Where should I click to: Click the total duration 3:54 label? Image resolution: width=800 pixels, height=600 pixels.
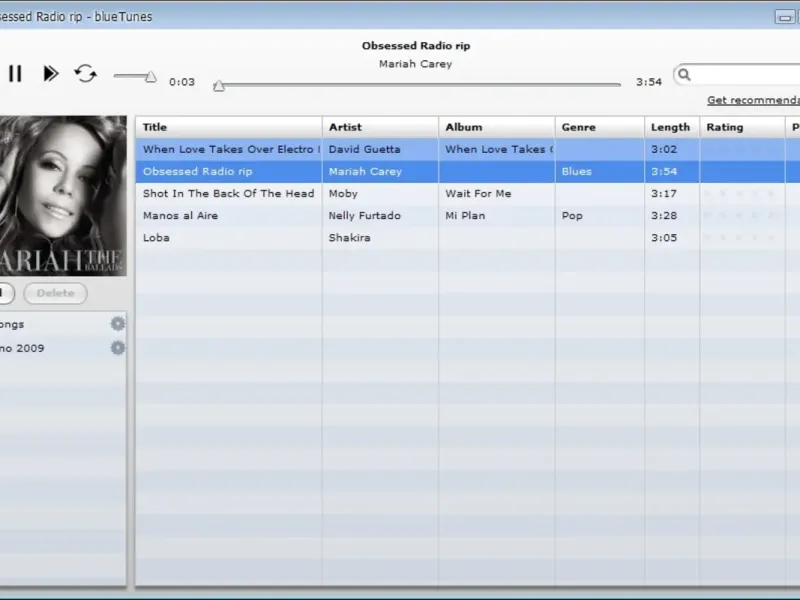[x=648, y=82]
